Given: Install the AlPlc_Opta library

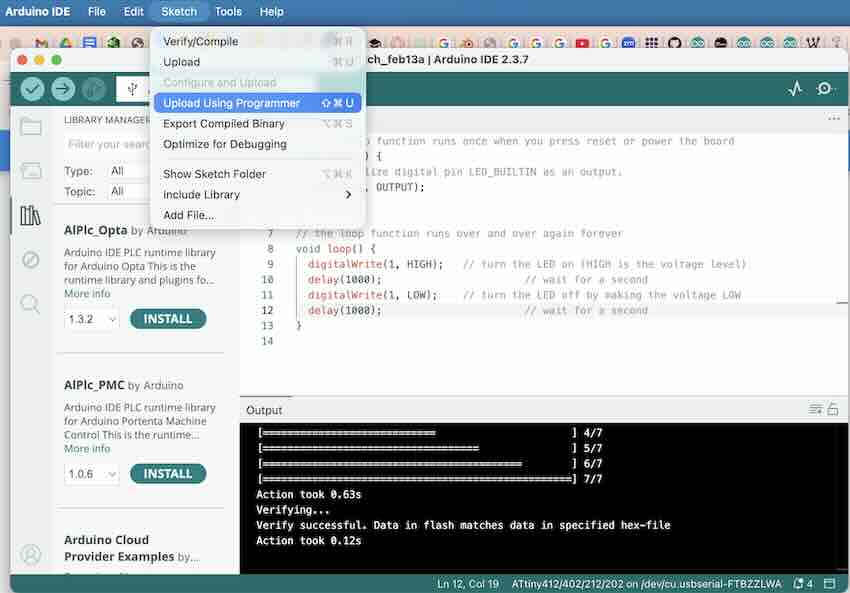Looking at the screenshot, I should [168, 319].
